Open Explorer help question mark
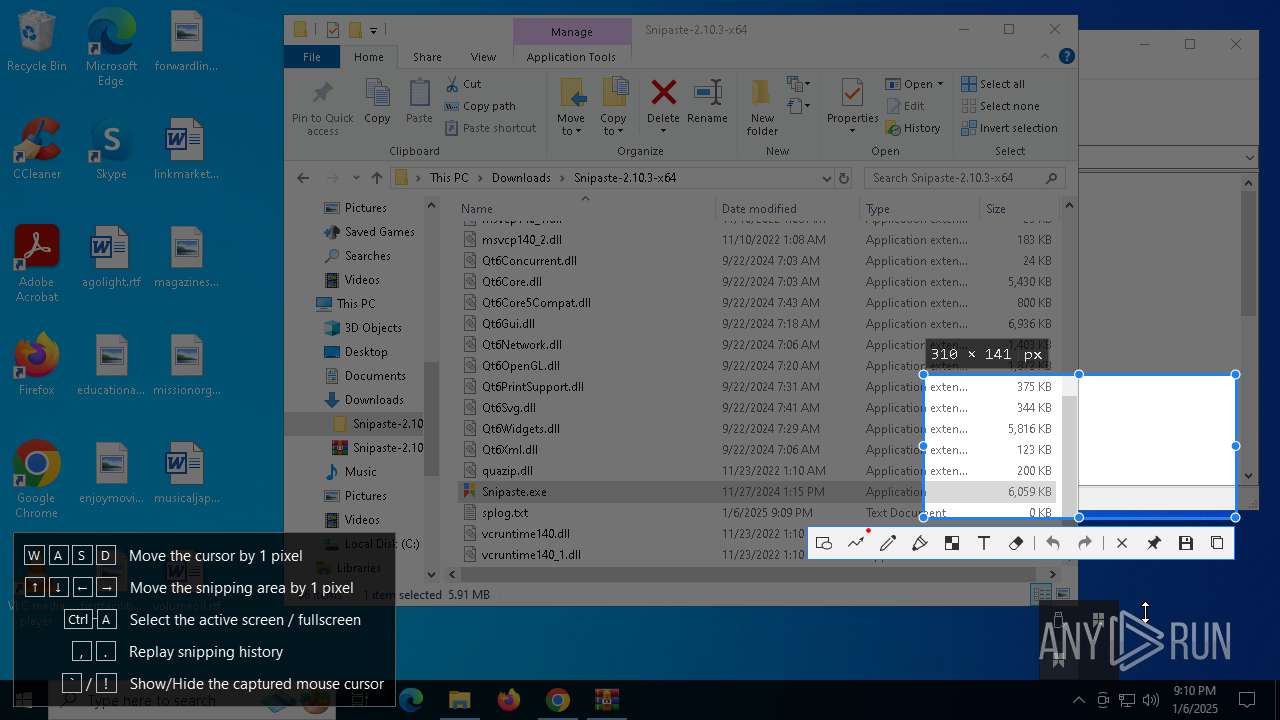 (x=1068, y=57)
